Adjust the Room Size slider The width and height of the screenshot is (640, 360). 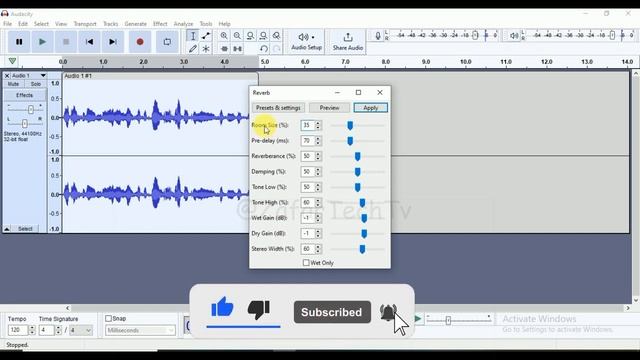pos(350,126)
